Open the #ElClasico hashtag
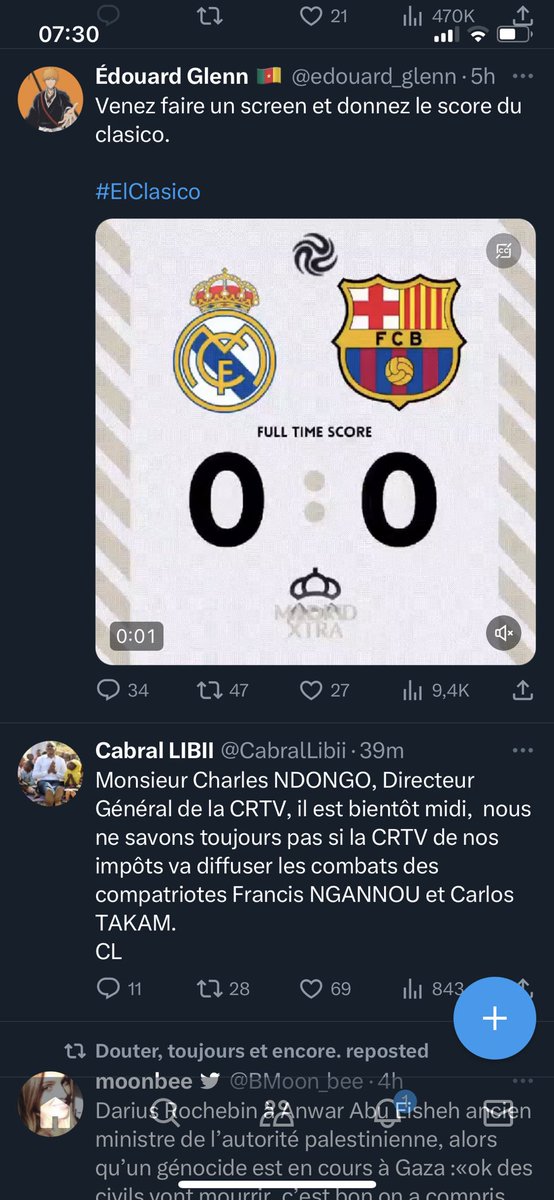 (148, 191)
